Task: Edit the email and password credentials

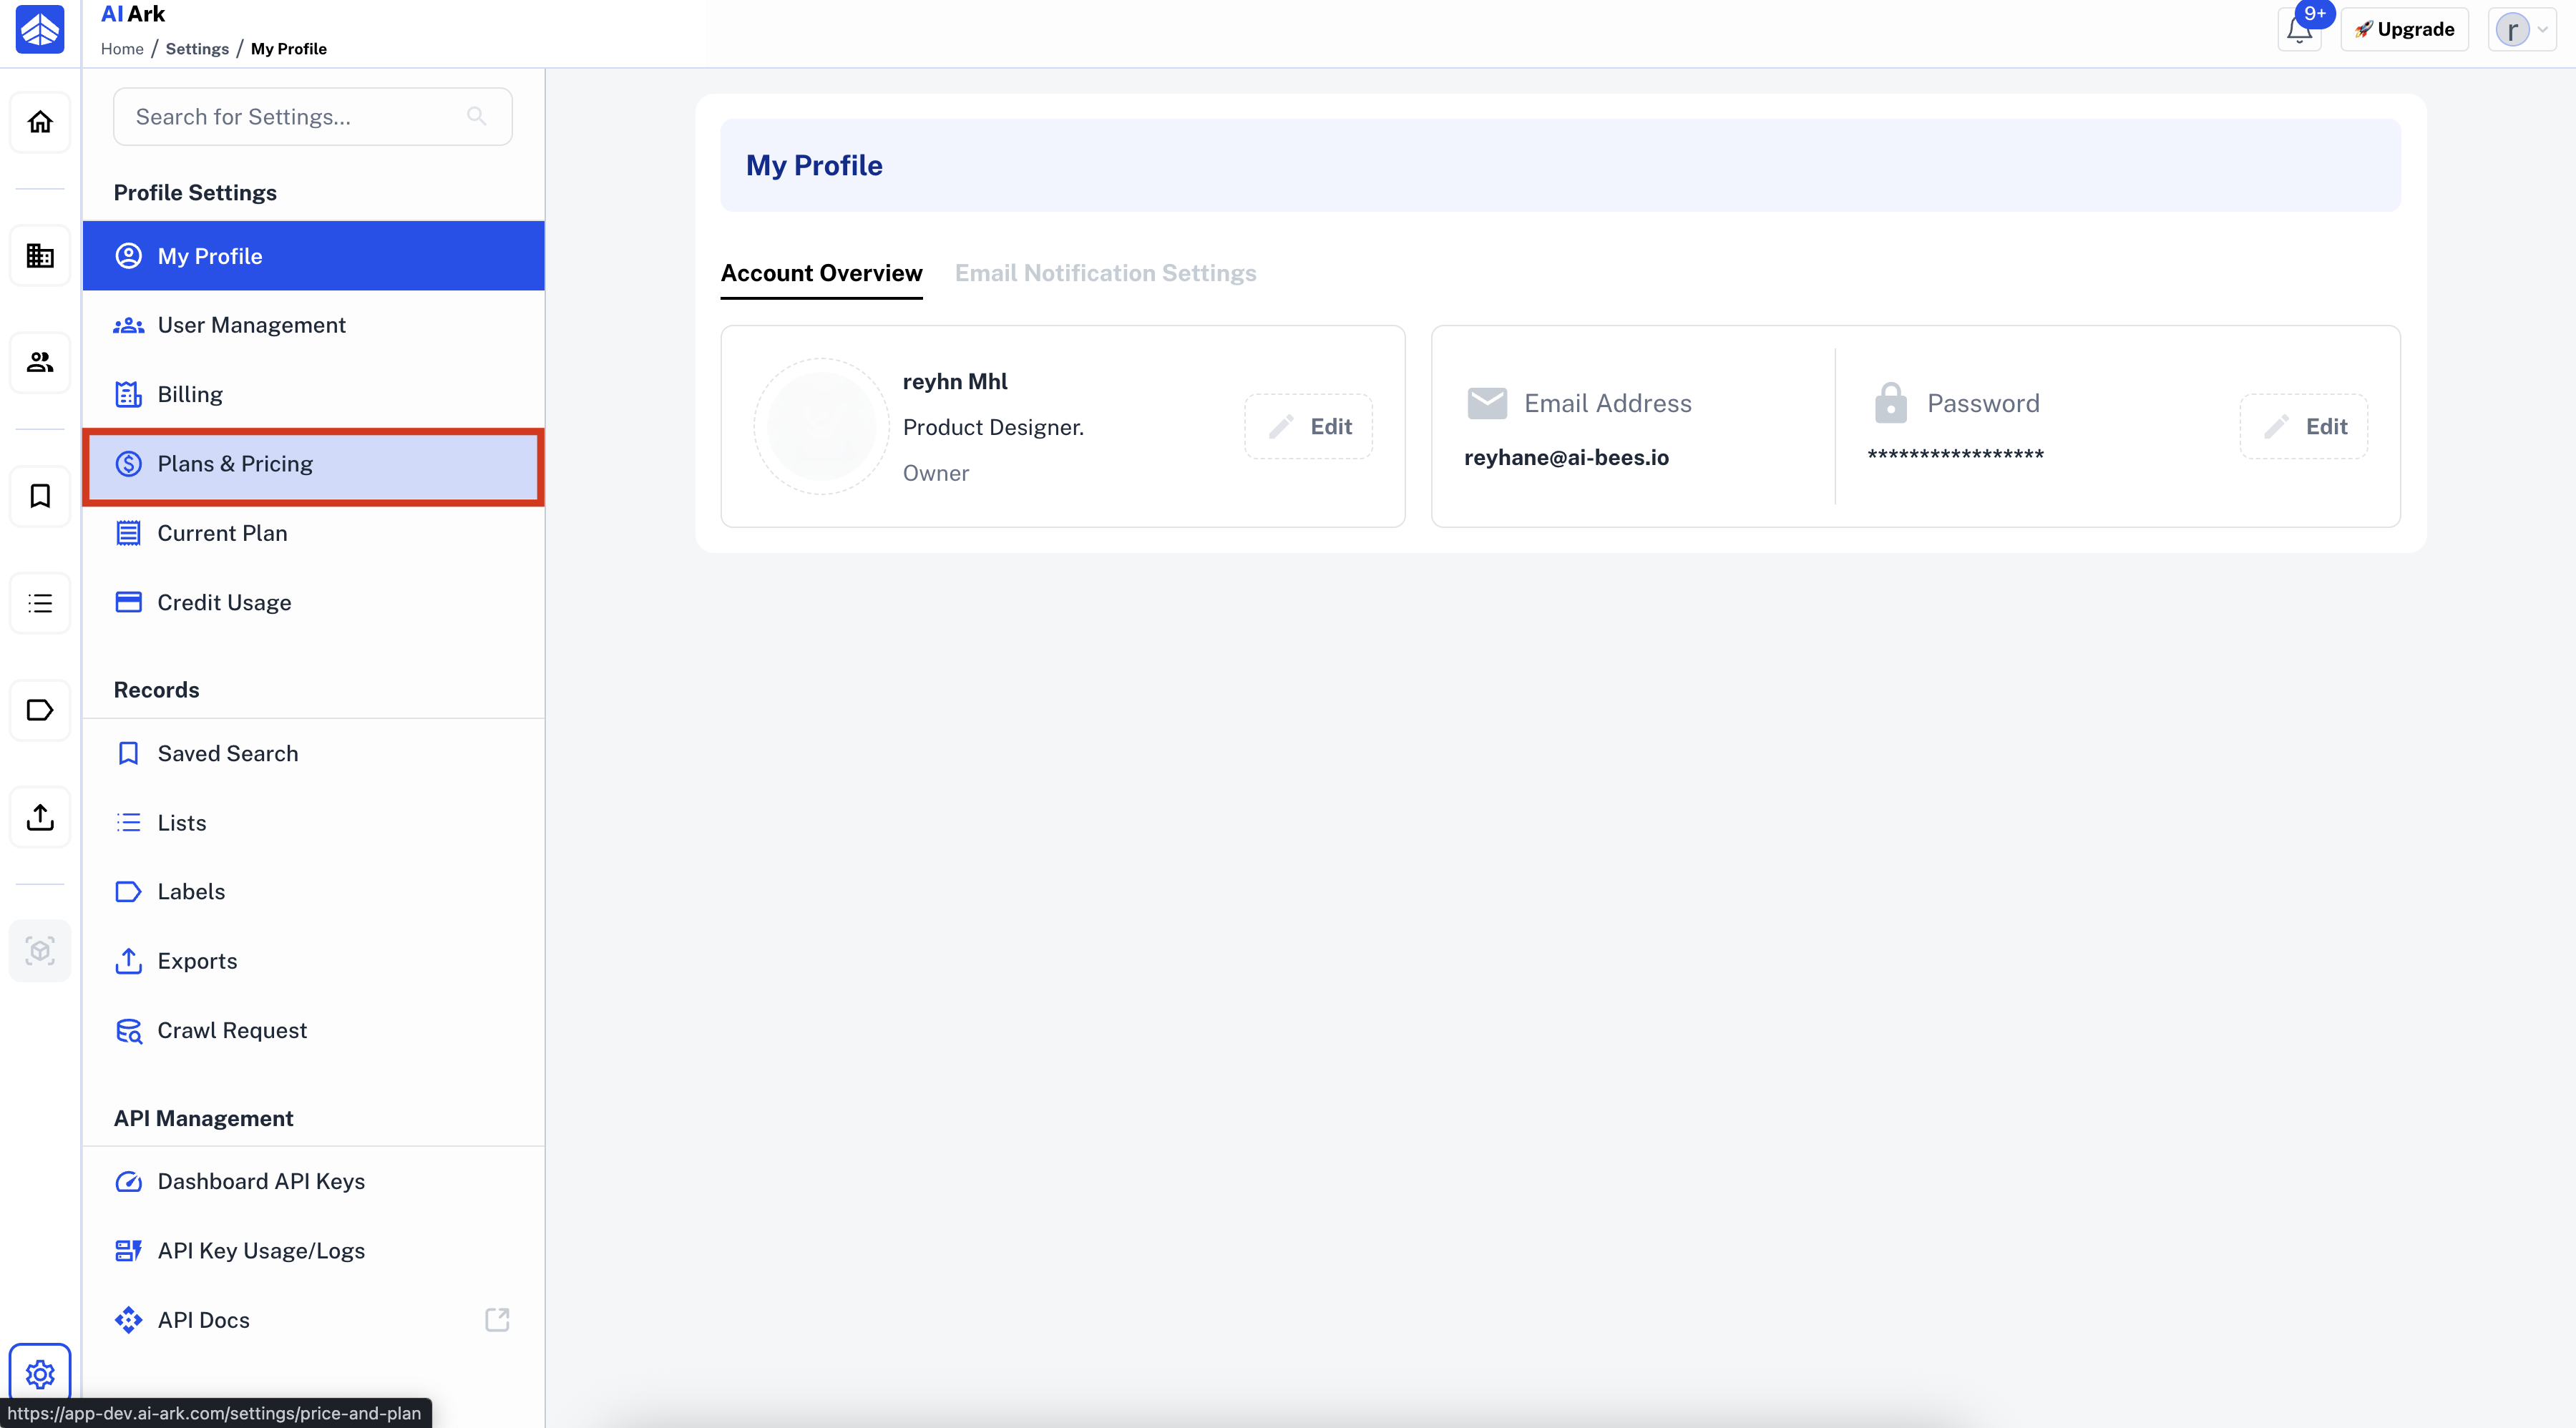Action: point(2303,426)
